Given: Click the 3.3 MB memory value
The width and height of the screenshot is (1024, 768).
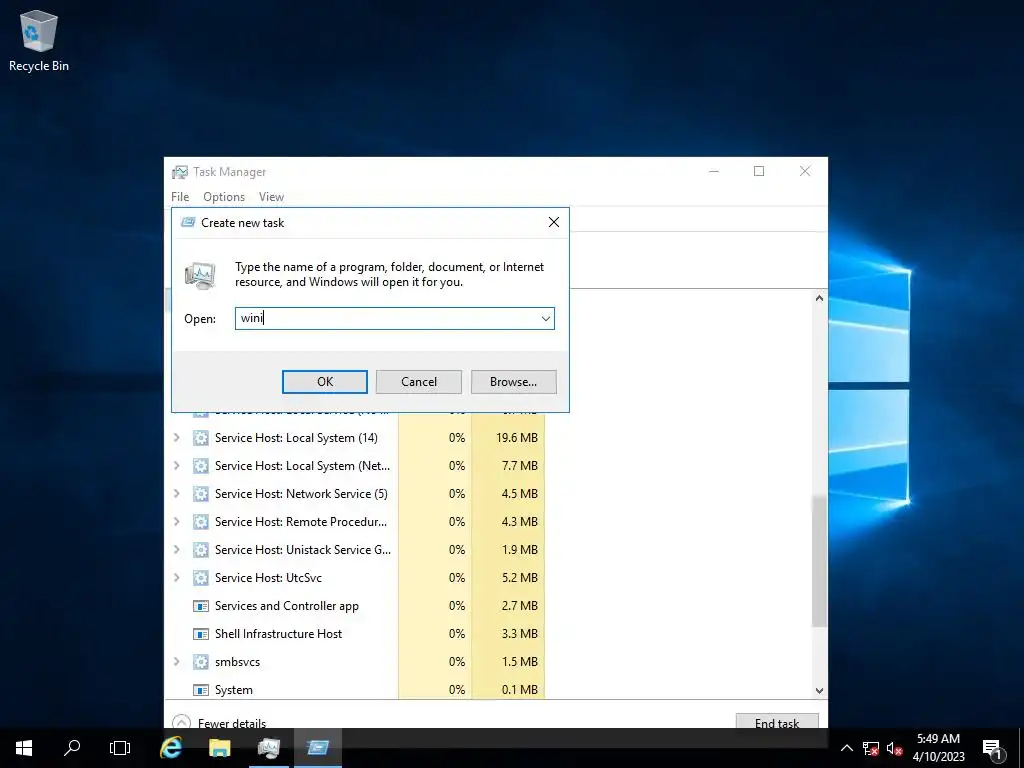Looking at the screenshot, I should (x=520, y=634).
